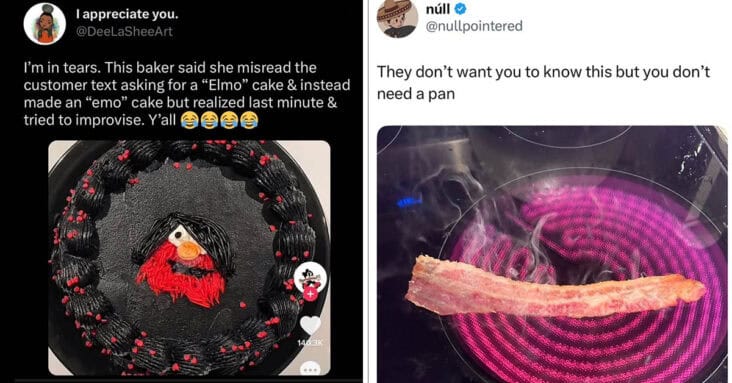Click the TikTok creator's Mickey avatar

tap(310, 276)
